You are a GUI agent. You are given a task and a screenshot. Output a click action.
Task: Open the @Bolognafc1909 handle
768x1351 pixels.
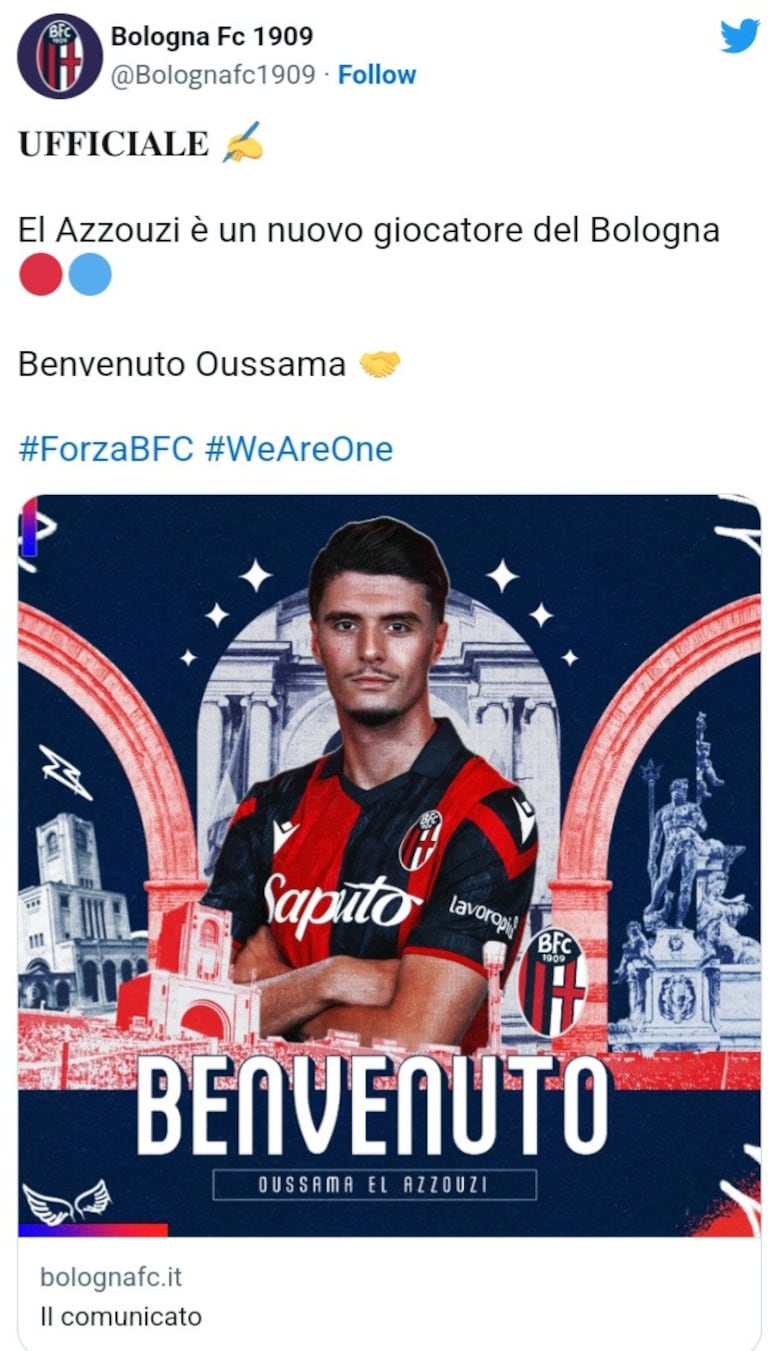pyautogui.click(x=213, y=75)
